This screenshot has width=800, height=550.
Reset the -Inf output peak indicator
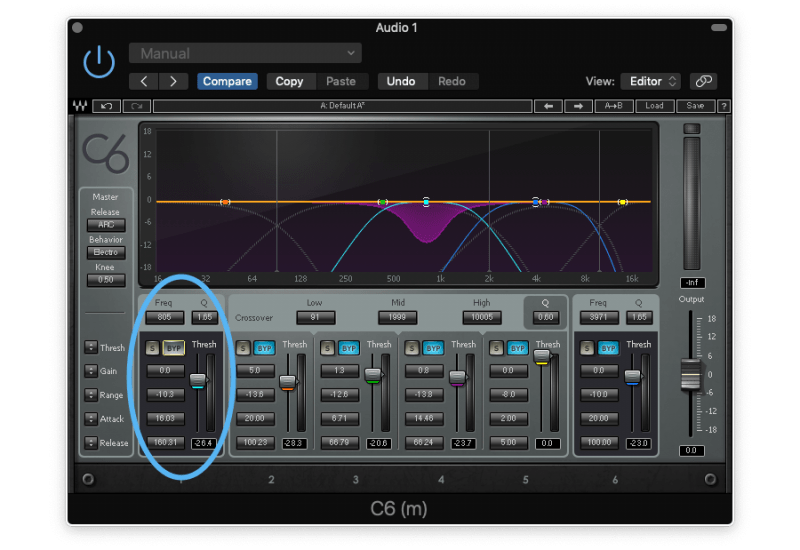click(692, 283)
